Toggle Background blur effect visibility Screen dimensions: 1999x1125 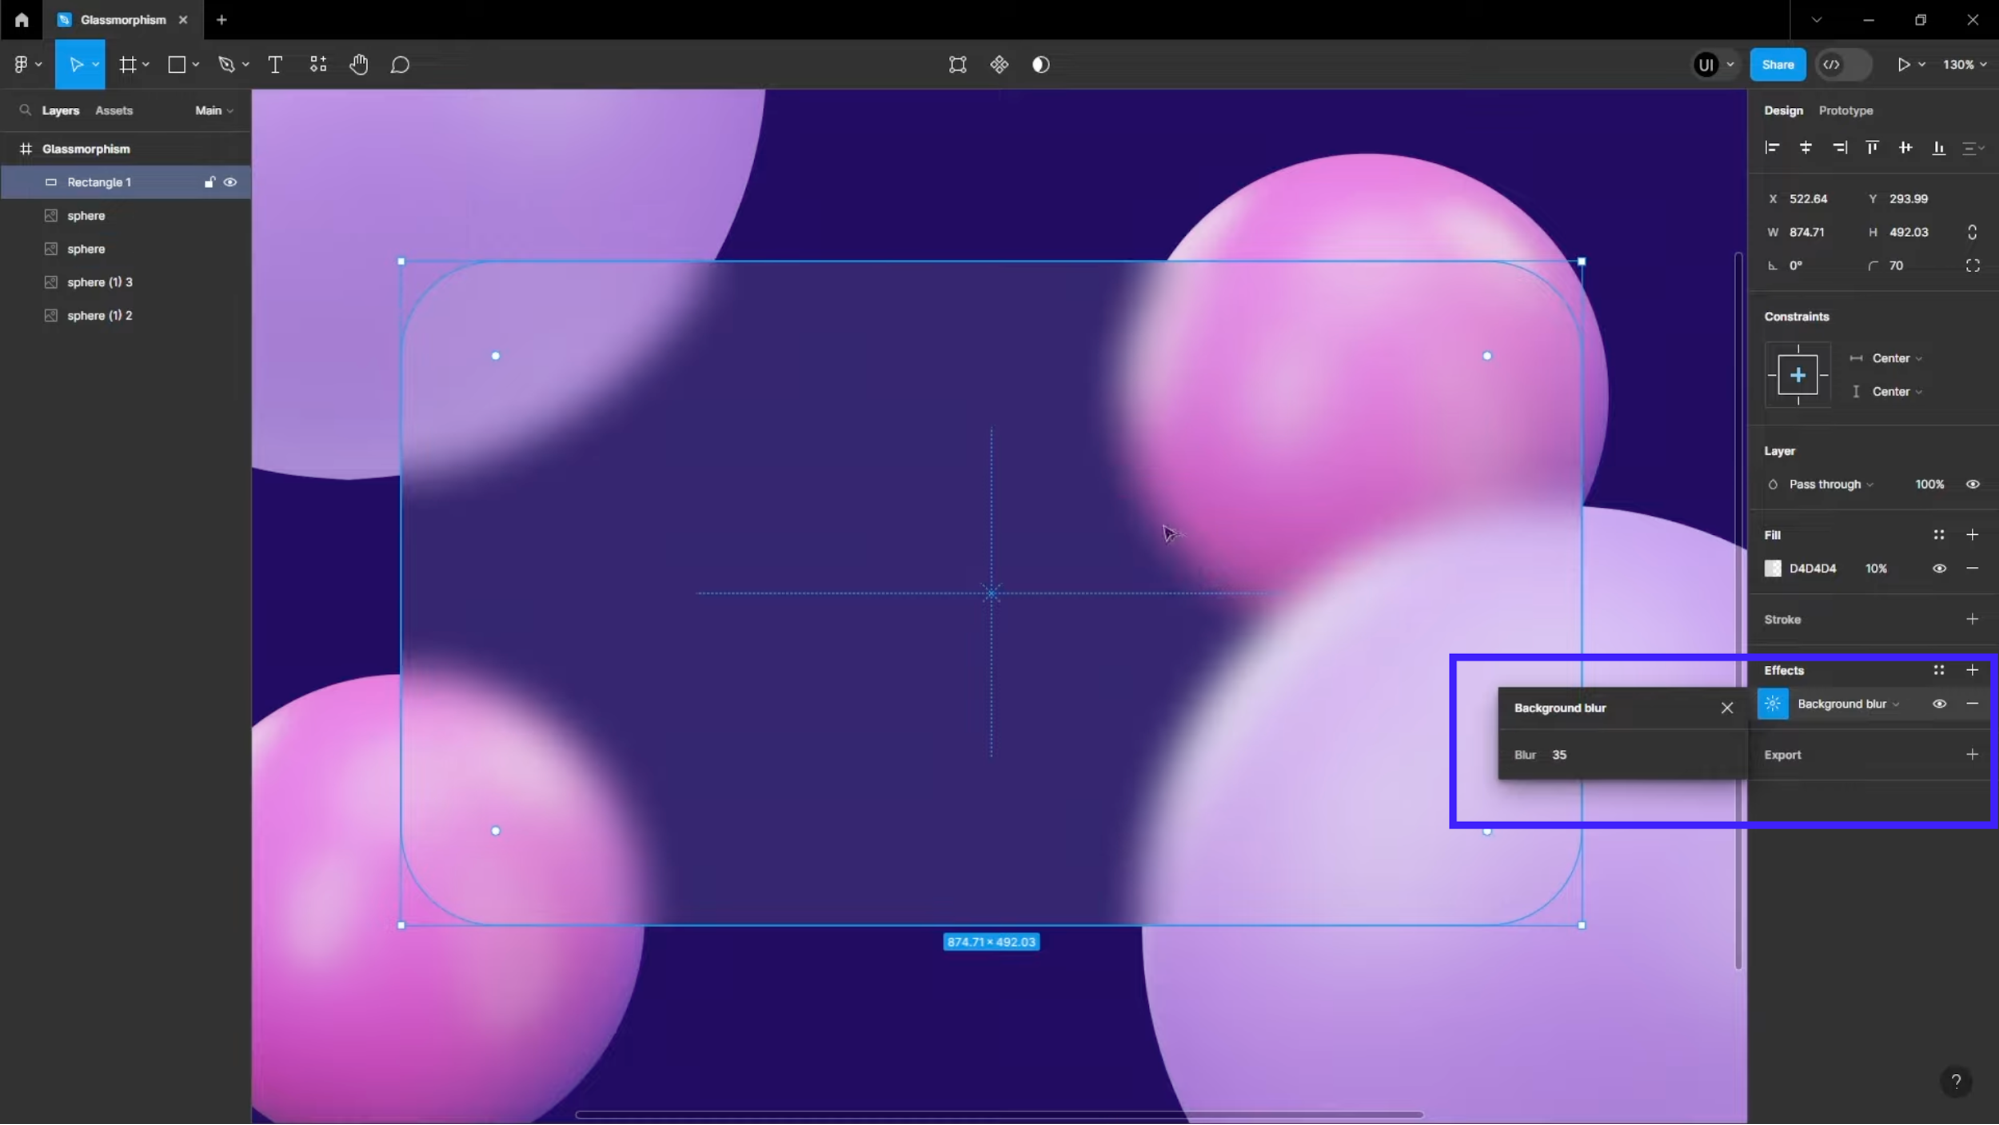click(x=1939, y=704)
